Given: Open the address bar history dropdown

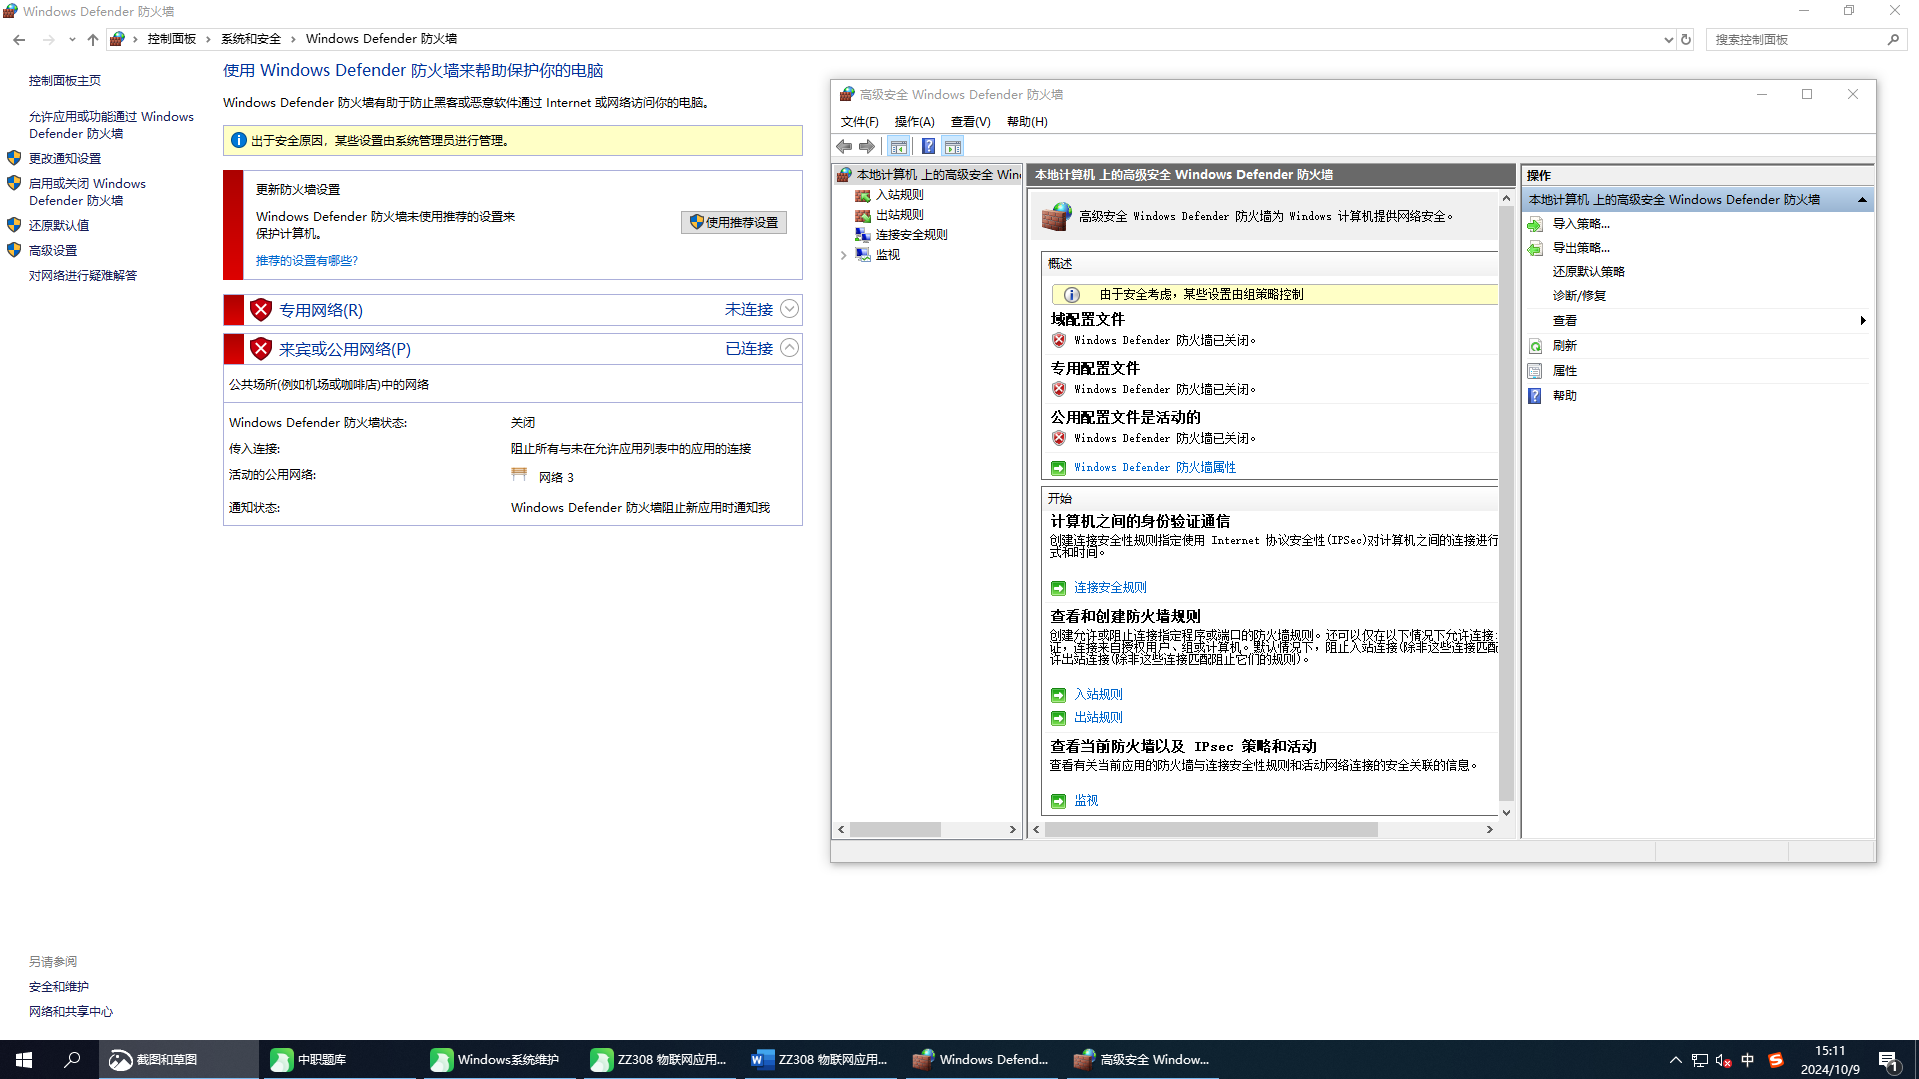Looking at the screenshot, I should coord(1668,40).
